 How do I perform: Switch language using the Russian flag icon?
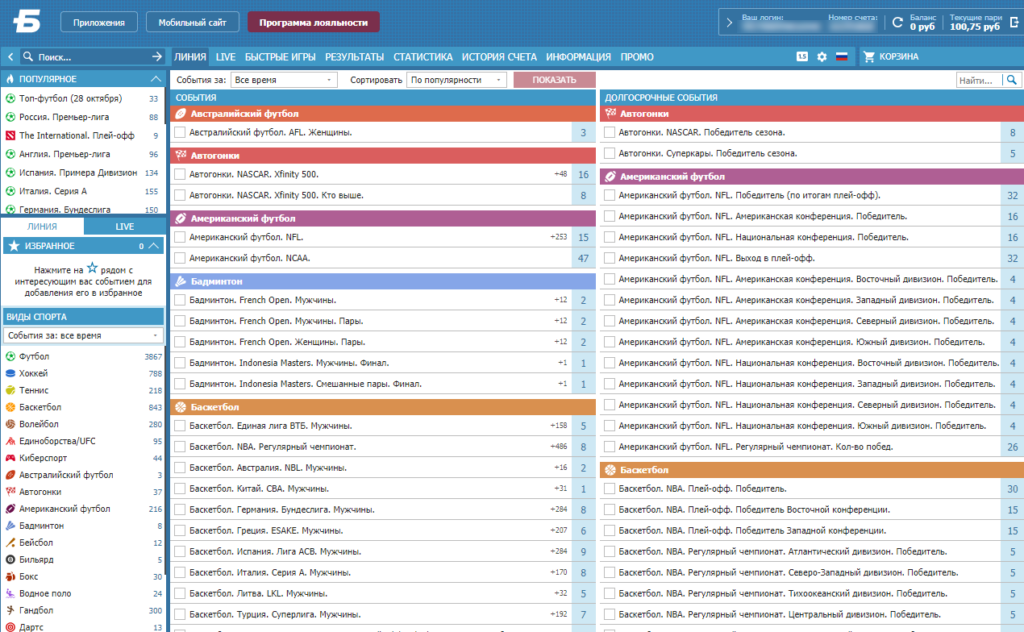[842, 57]
